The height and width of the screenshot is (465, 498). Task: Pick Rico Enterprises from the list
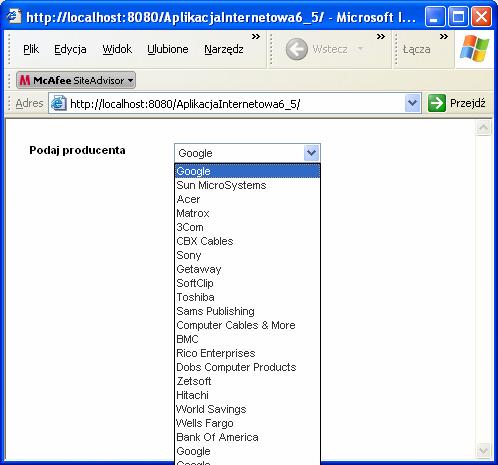tap(247, 353)
